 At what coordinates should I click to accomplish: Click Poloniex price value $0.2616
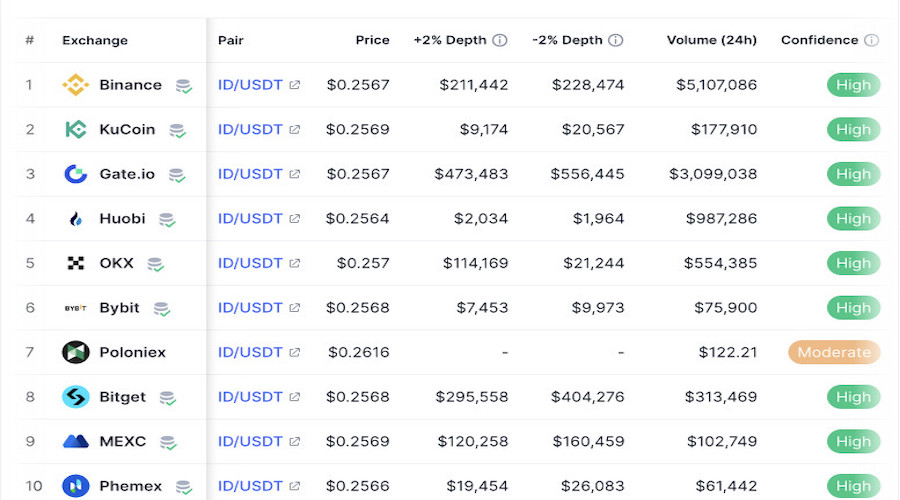pyautogui.click(x=359, y=352)
